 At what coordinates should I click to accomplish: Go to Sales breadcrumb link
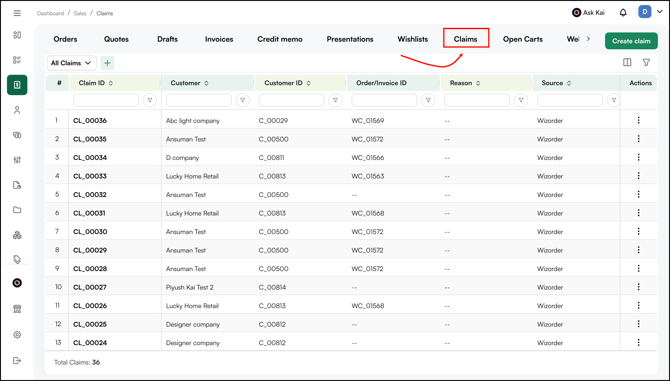tap(80, 13)
